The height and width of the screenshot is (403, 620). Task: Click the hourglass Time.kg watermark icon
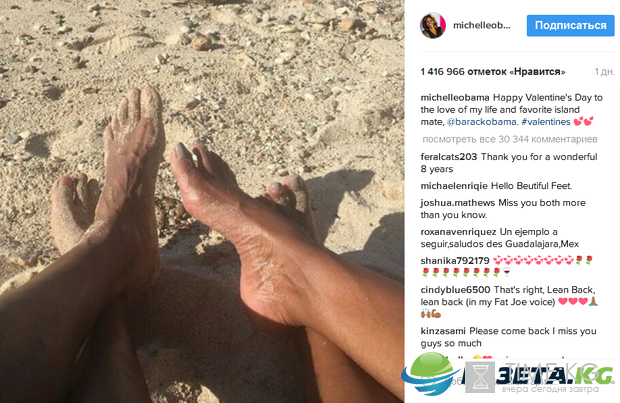click(480, 377)
